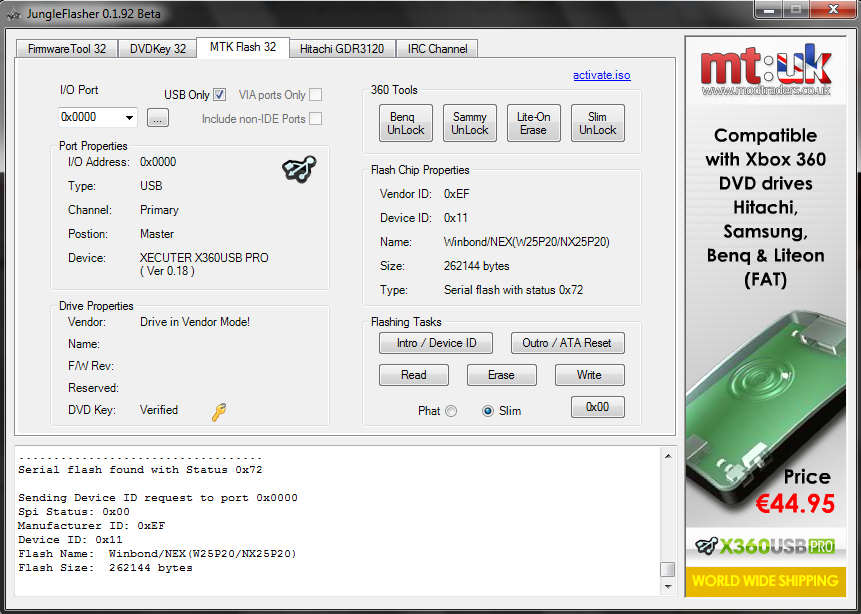Click the 'Drive in Vendor Mode!' text
The image size is (861, 614).
tap(195, 322)
